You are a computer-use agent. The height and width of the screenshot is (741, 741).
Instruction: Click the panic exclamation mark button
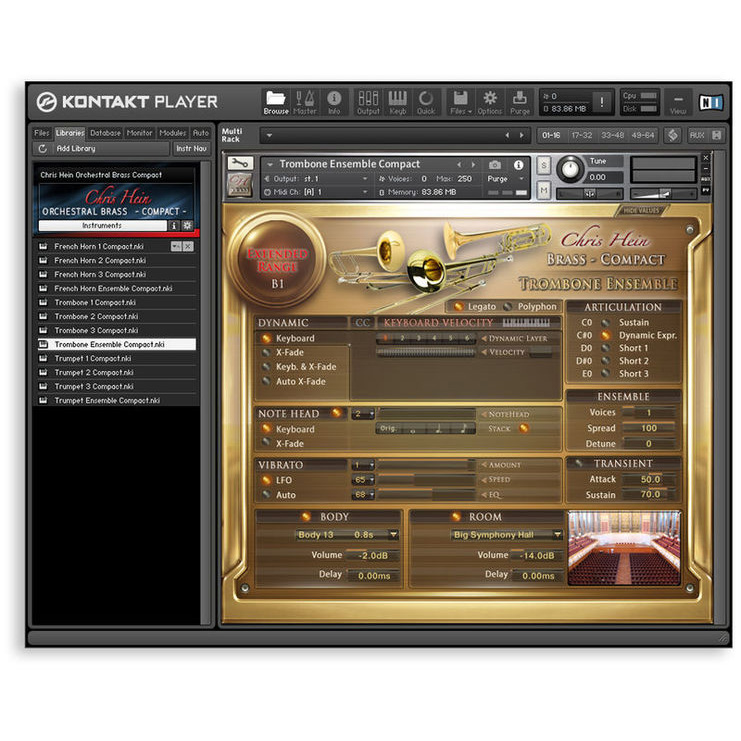pos(602,102)
